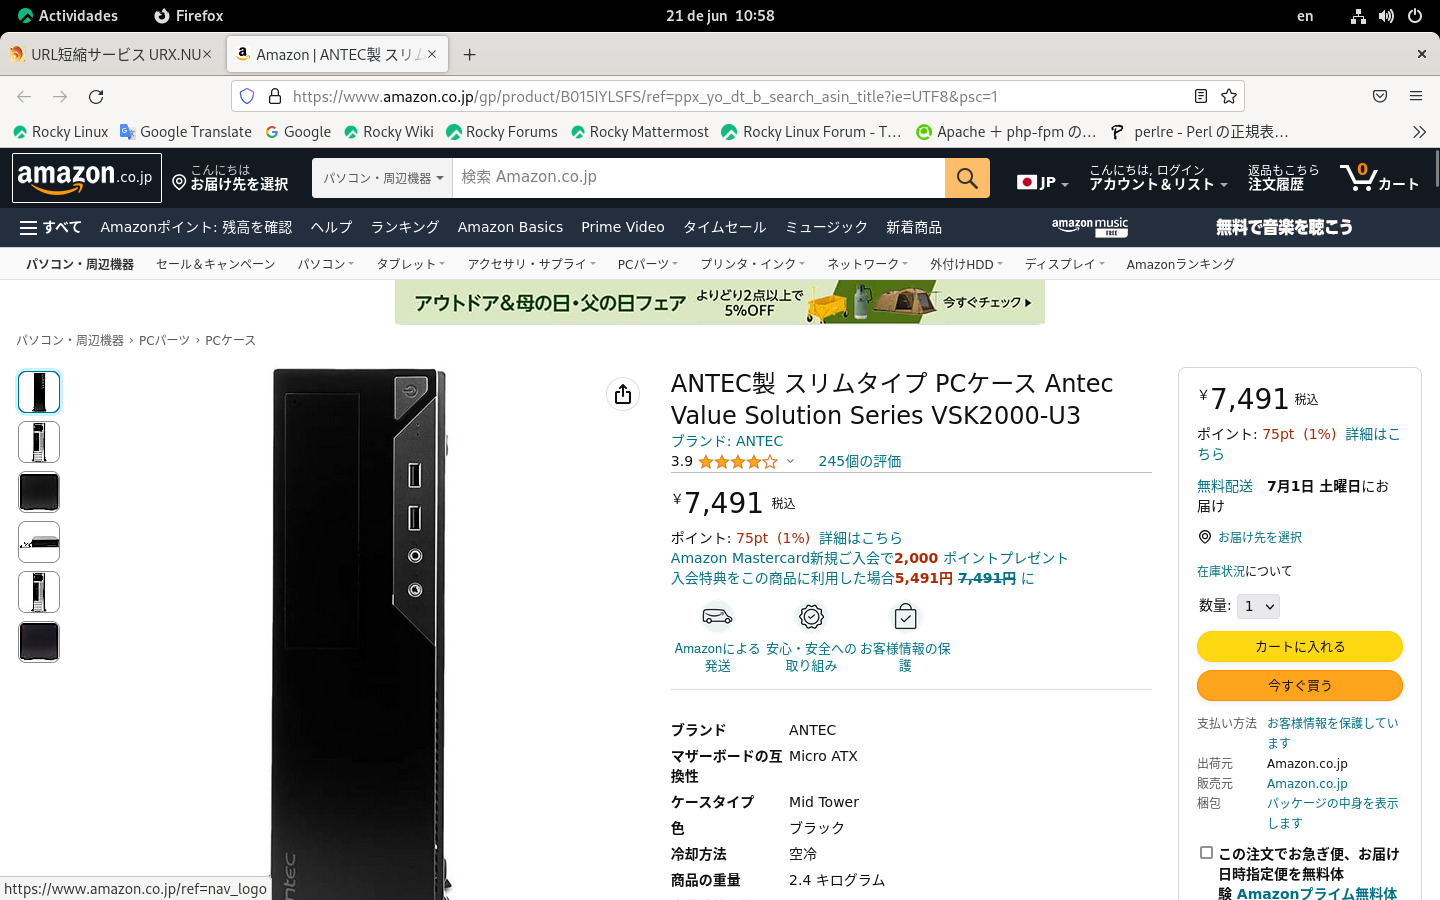This screenshot has height=900, width=1440.
Task: Click the Amazon.co.jp logo
Action: click(x=86, y=177)
